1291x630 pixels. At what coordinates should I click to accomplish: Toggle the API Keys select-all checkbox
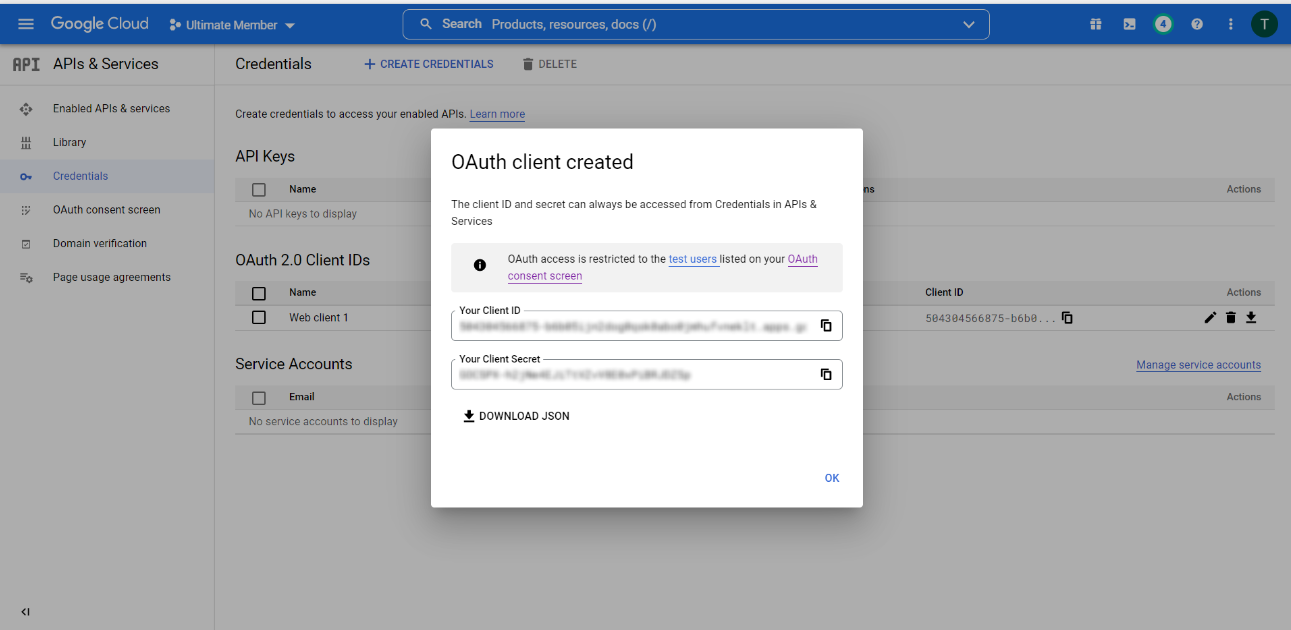tap(259, 189)
